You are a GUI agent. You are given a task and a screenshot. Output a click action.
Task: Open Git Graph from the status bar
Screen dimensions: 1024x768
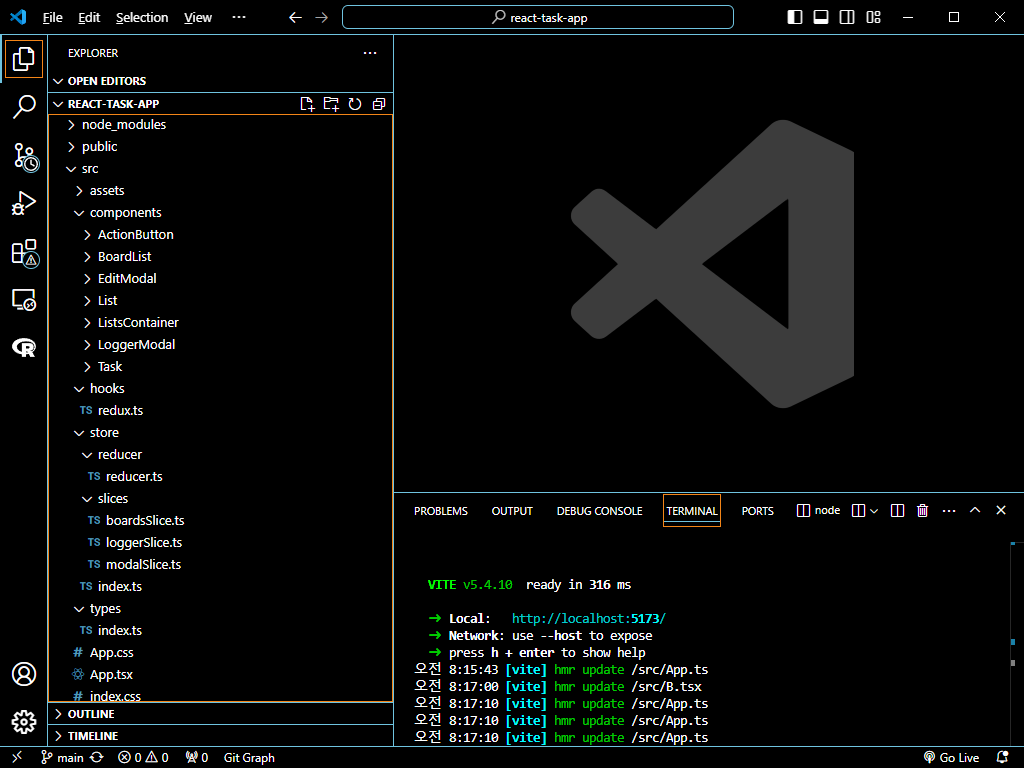249,758
